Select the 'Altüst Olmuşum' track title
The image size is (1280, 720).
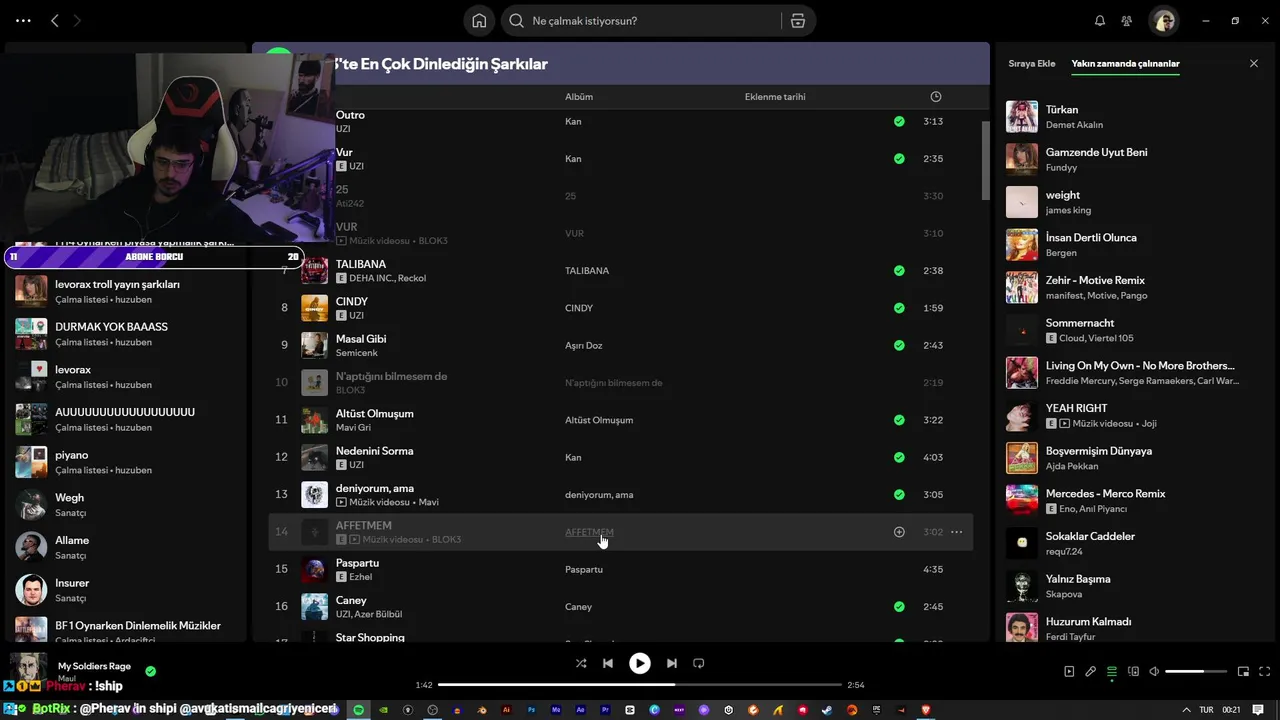[375, 413]
